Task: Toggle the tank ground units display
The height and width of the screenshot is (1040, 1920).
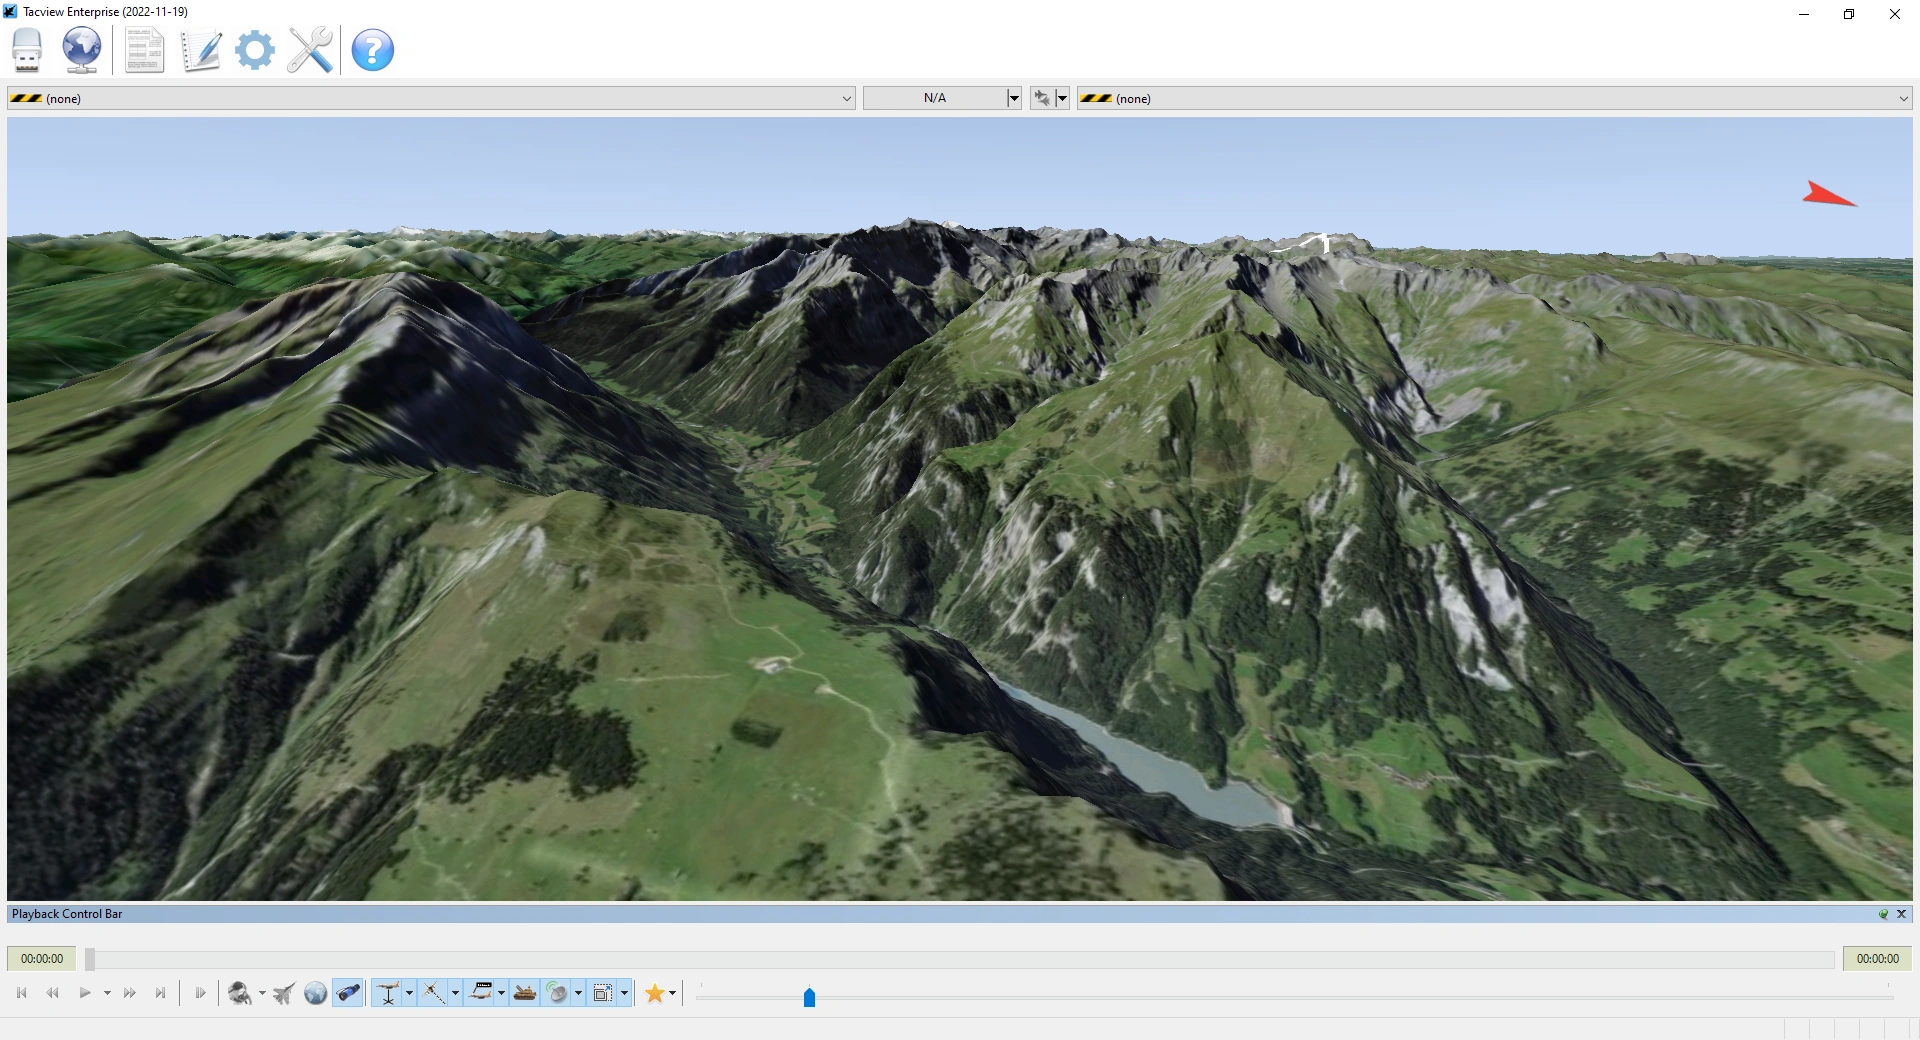Action: click(x=525, y=993)
